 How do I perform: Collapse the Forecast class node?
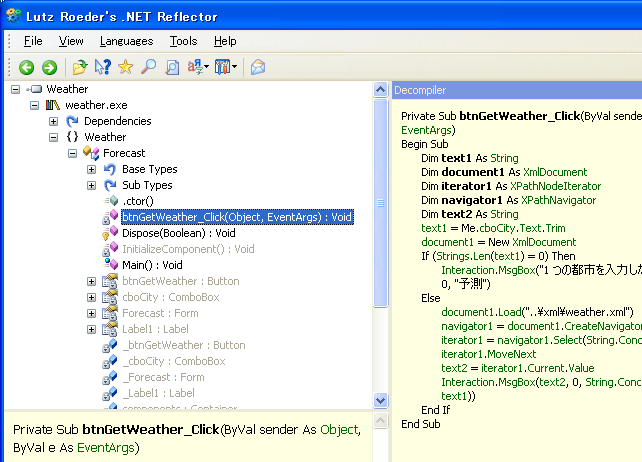(x=72, y=153)
